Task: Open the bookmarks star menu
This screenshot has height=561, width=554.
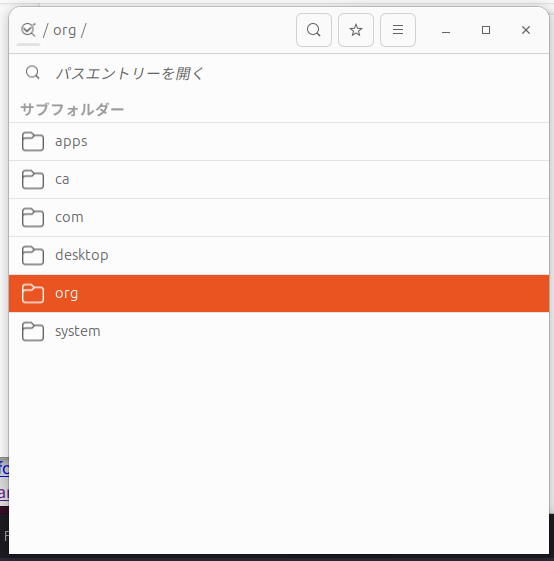Action: click(x=356, y=30)
